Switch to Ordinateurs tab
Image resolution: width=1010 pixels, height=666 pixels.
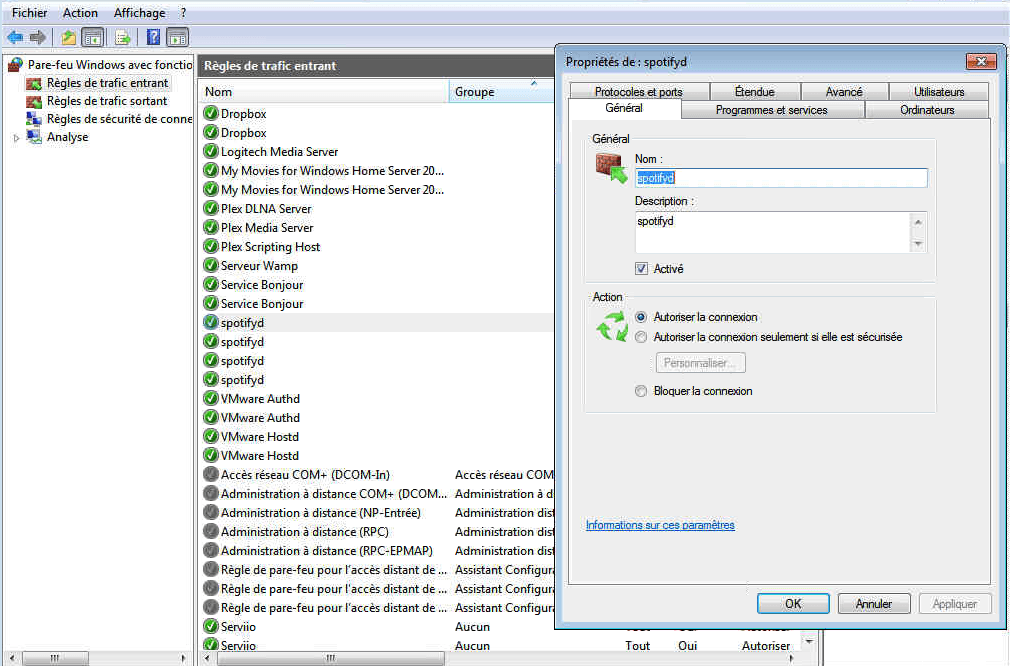[x=927, y=110]
